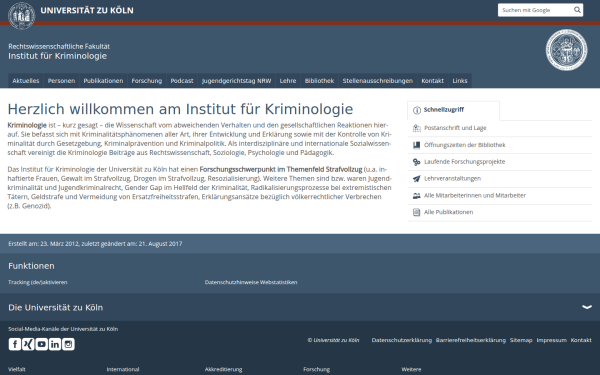
Task: Click the library book icon
Action: [417, 145]
